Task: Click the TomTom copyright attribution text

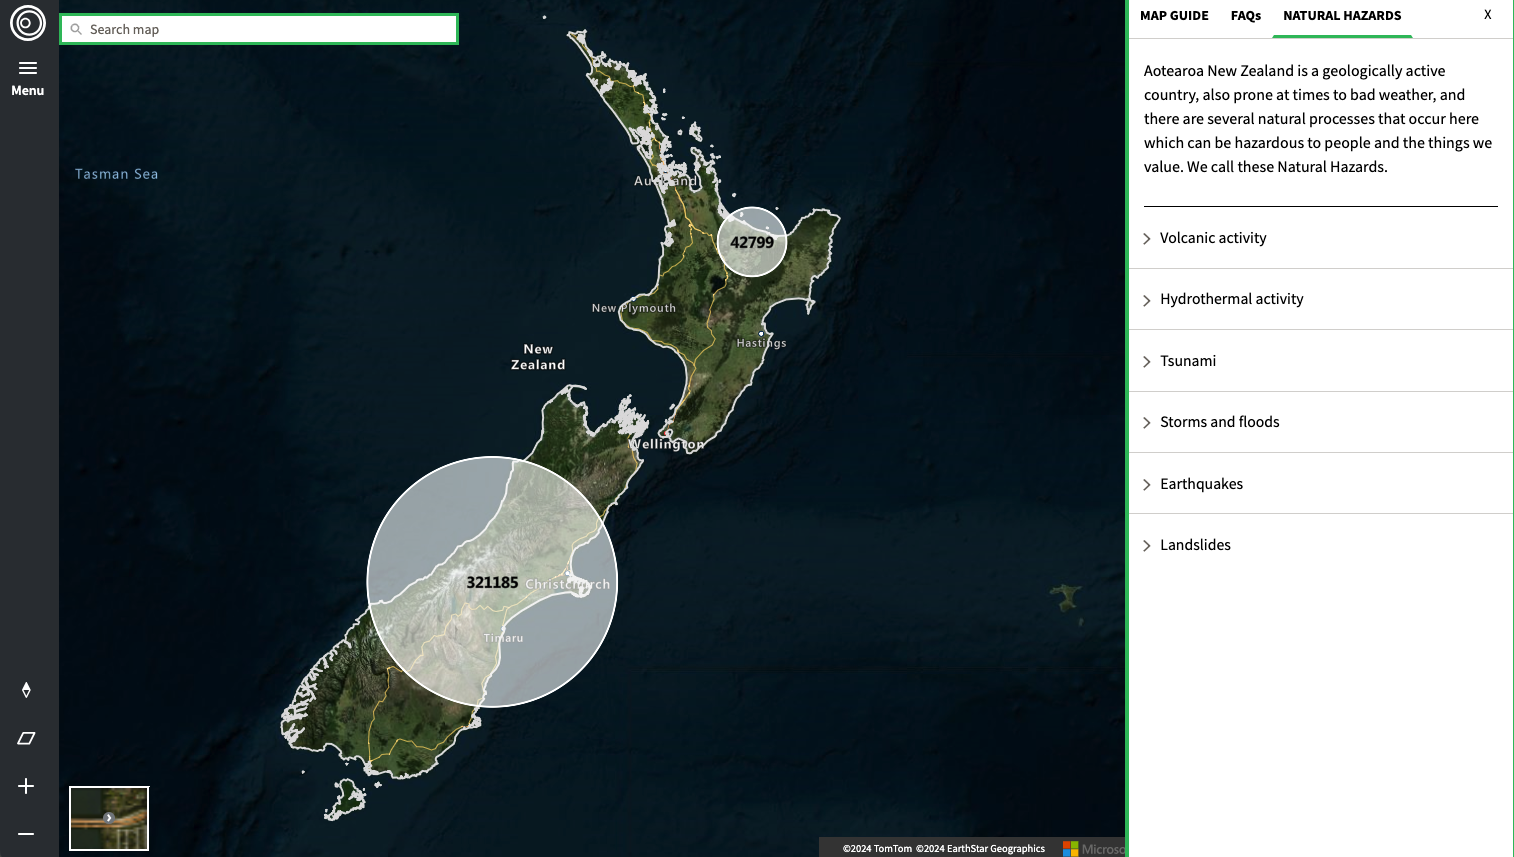Action: 877,849
